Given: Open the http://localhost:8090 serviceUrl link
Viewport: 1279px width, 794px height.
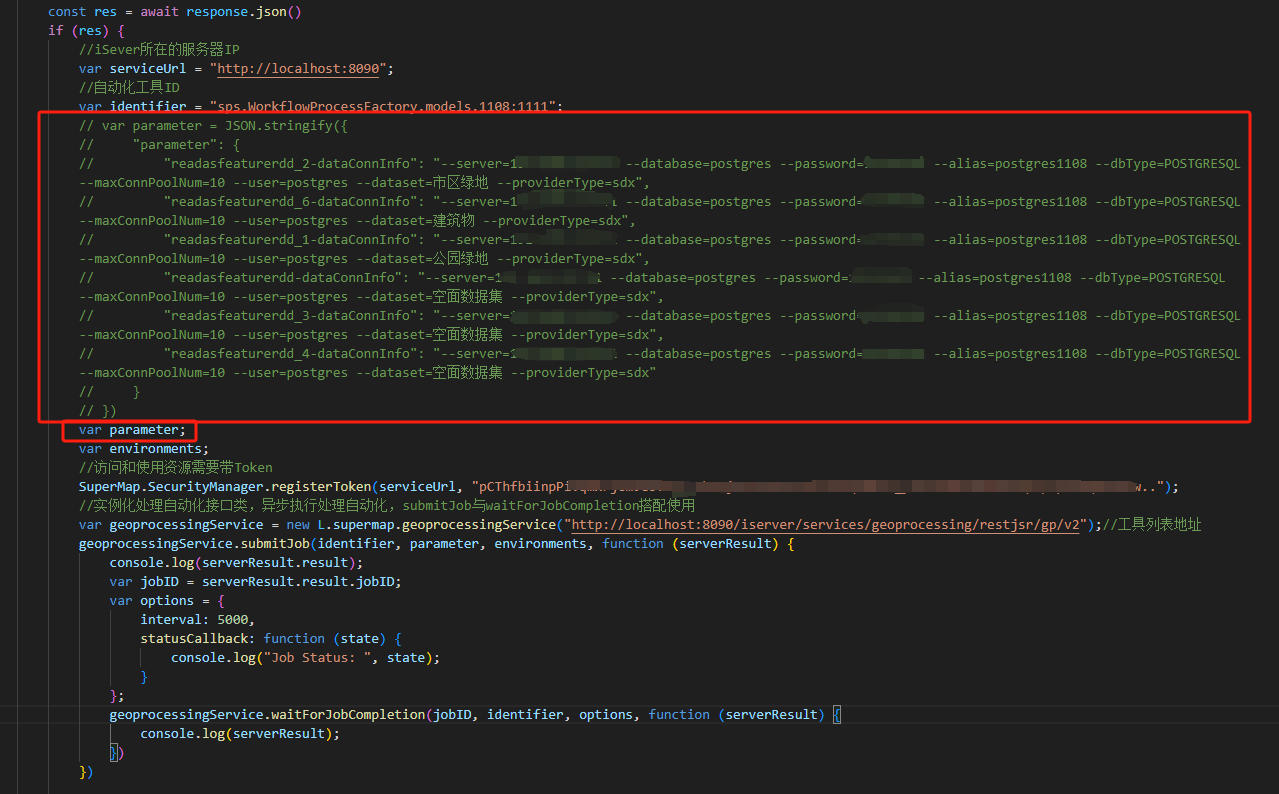Looking at the screenshot, I should click(298, 69).
